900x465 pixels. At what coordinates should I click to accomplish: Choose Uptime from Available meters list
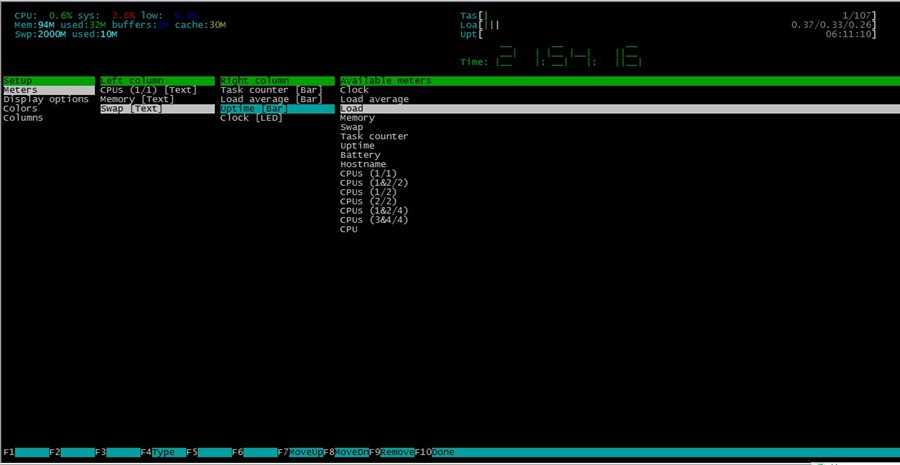coord(357,146)
